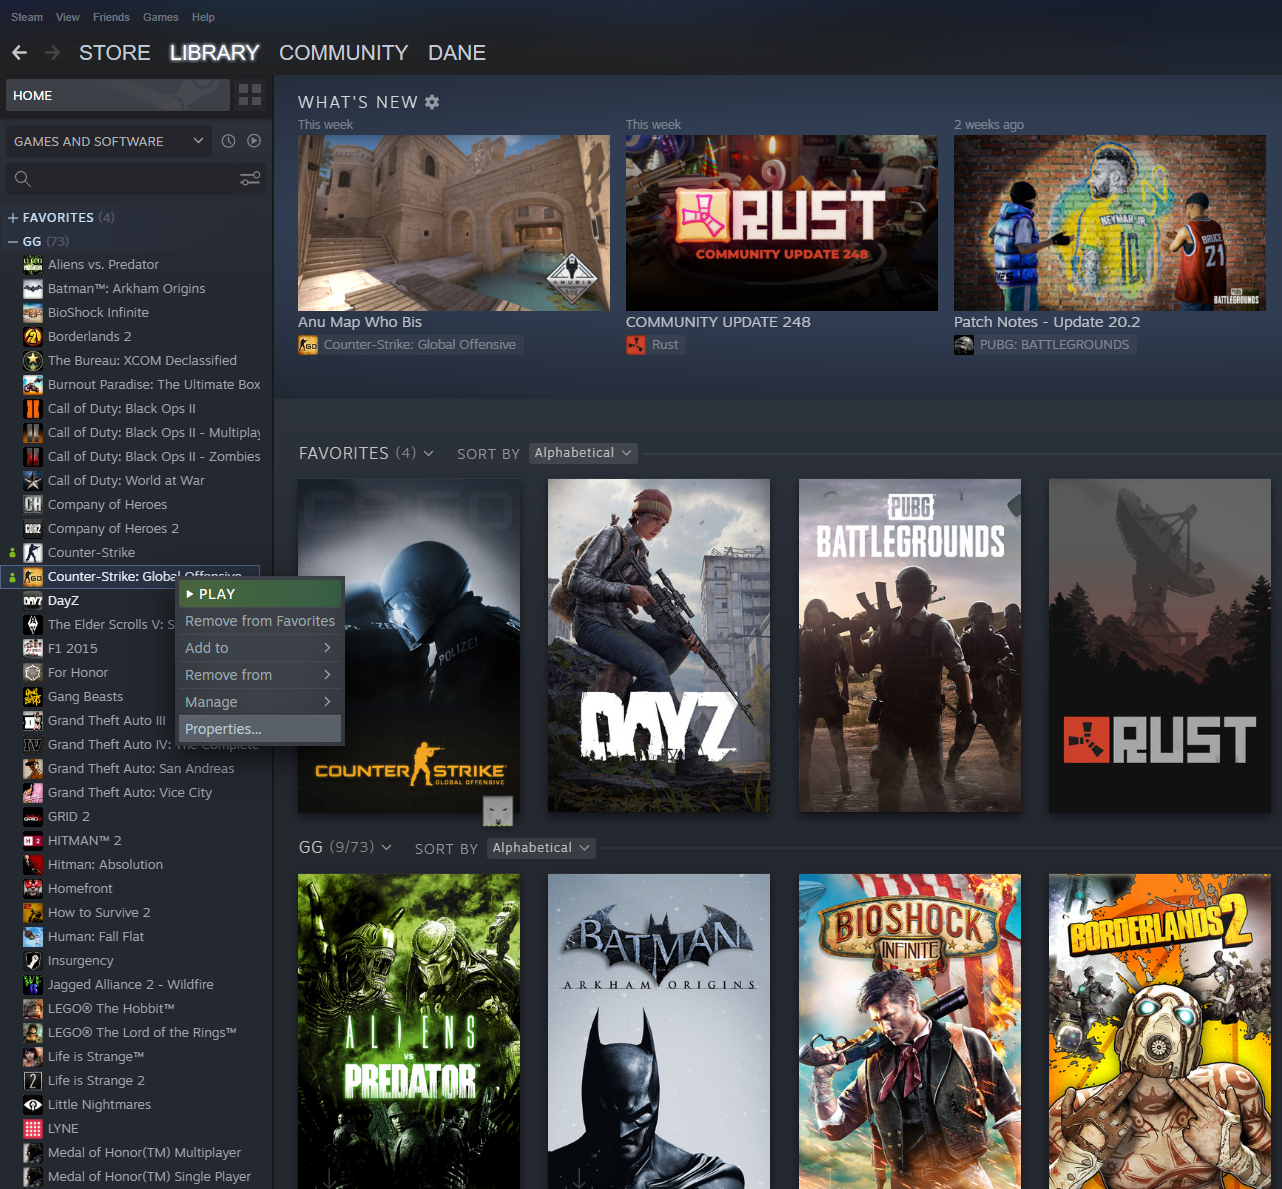
Task: Collapse the FAVORITES (4) shelf header chevron
Action: tap(429, 453)
